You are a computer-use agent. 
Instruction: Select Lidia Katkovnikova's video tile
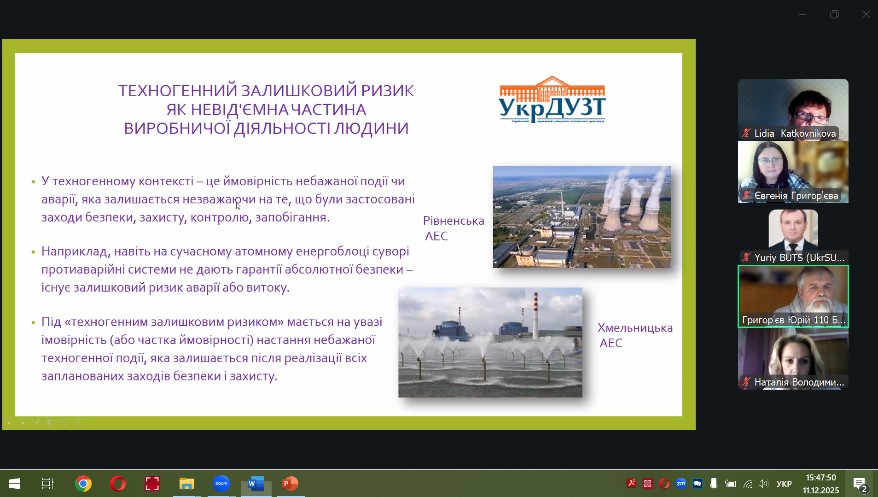(x=793, y=109)
